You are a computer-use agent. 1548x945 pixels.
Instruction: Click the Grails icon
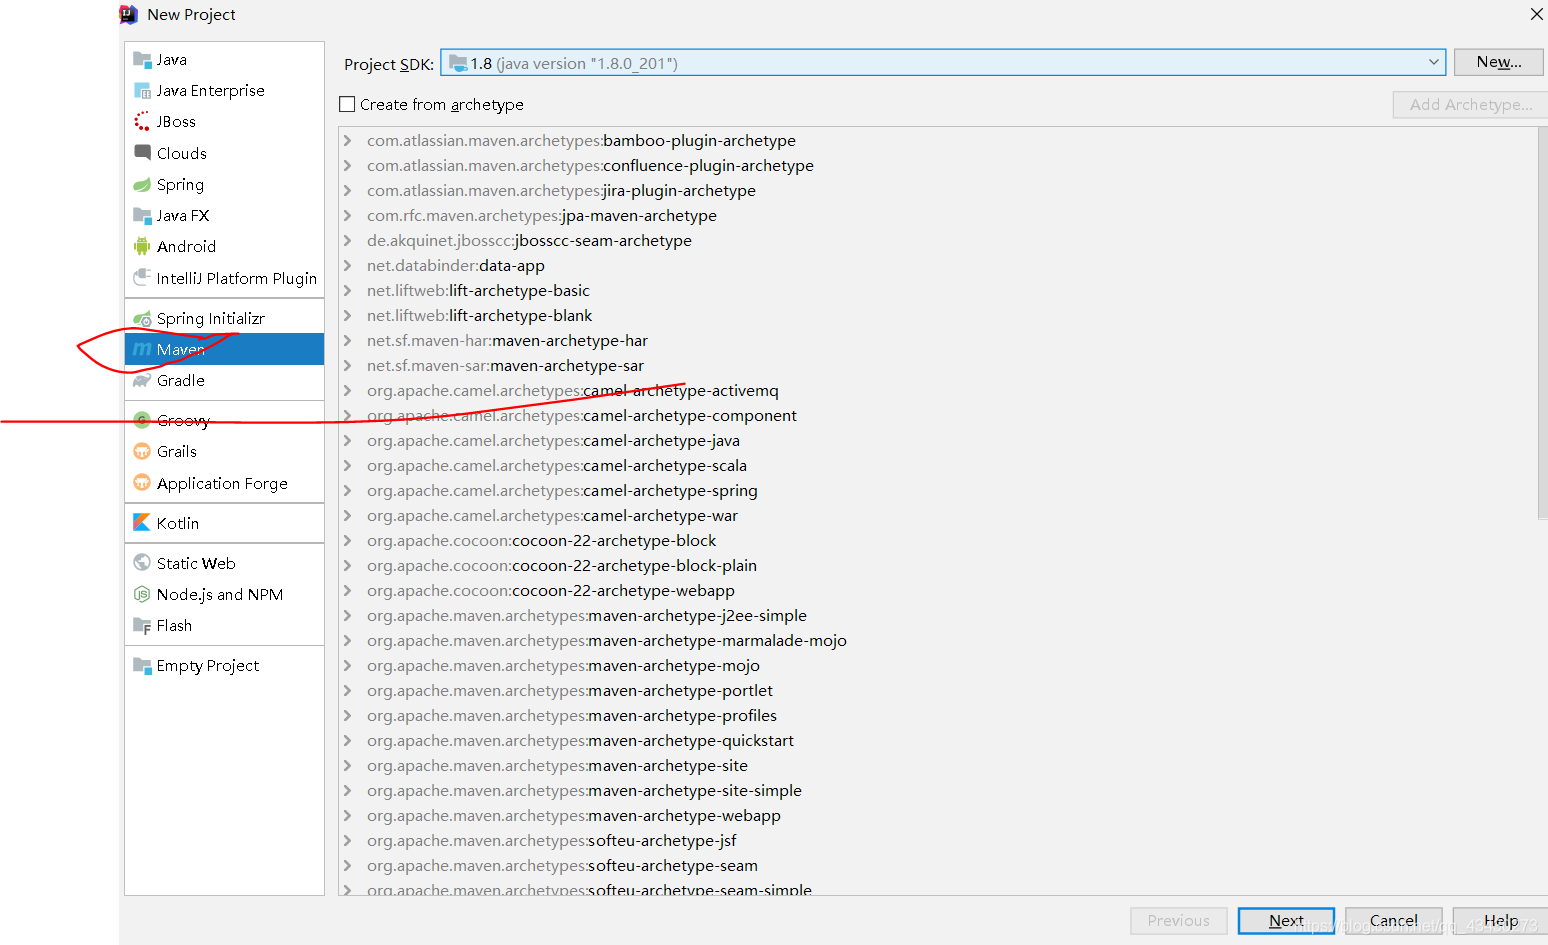pos(142,452)
